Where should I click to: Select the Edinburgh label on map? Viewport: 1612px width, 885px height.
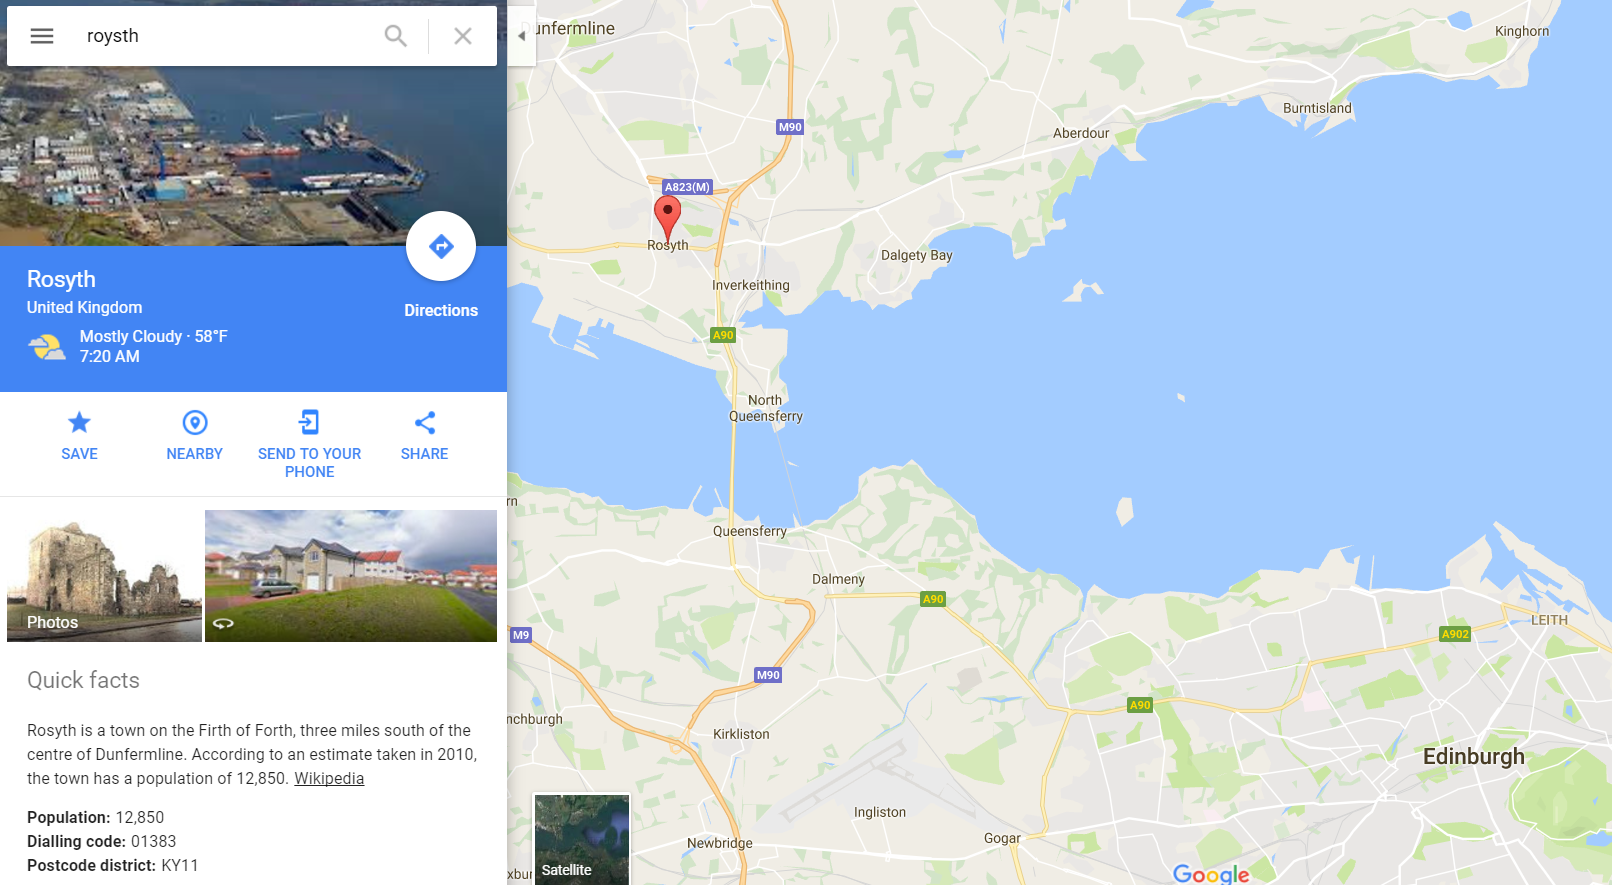pos(1474,756)
